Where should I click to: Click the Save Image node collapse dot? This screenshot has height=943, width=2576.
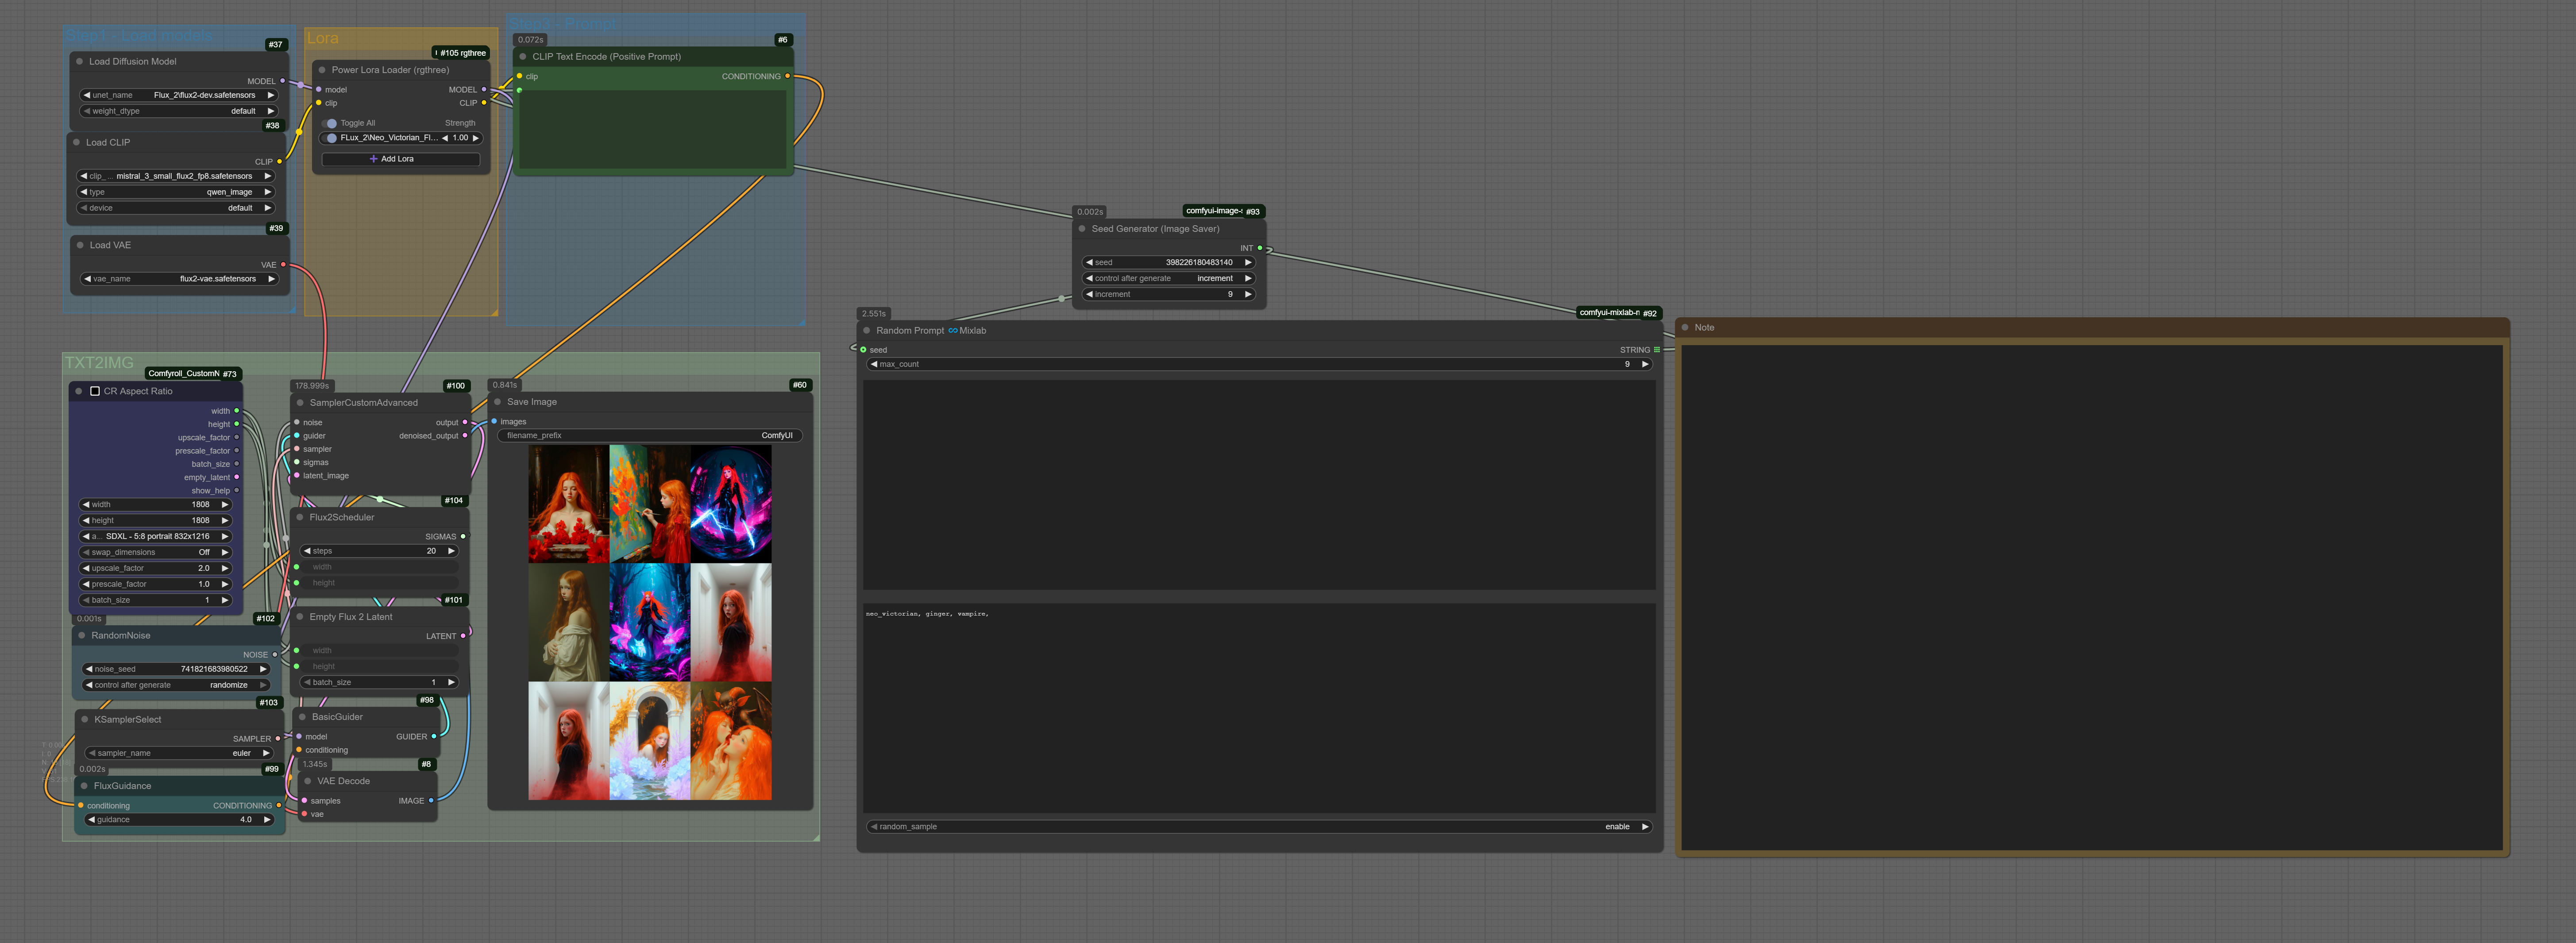[497, 402]
